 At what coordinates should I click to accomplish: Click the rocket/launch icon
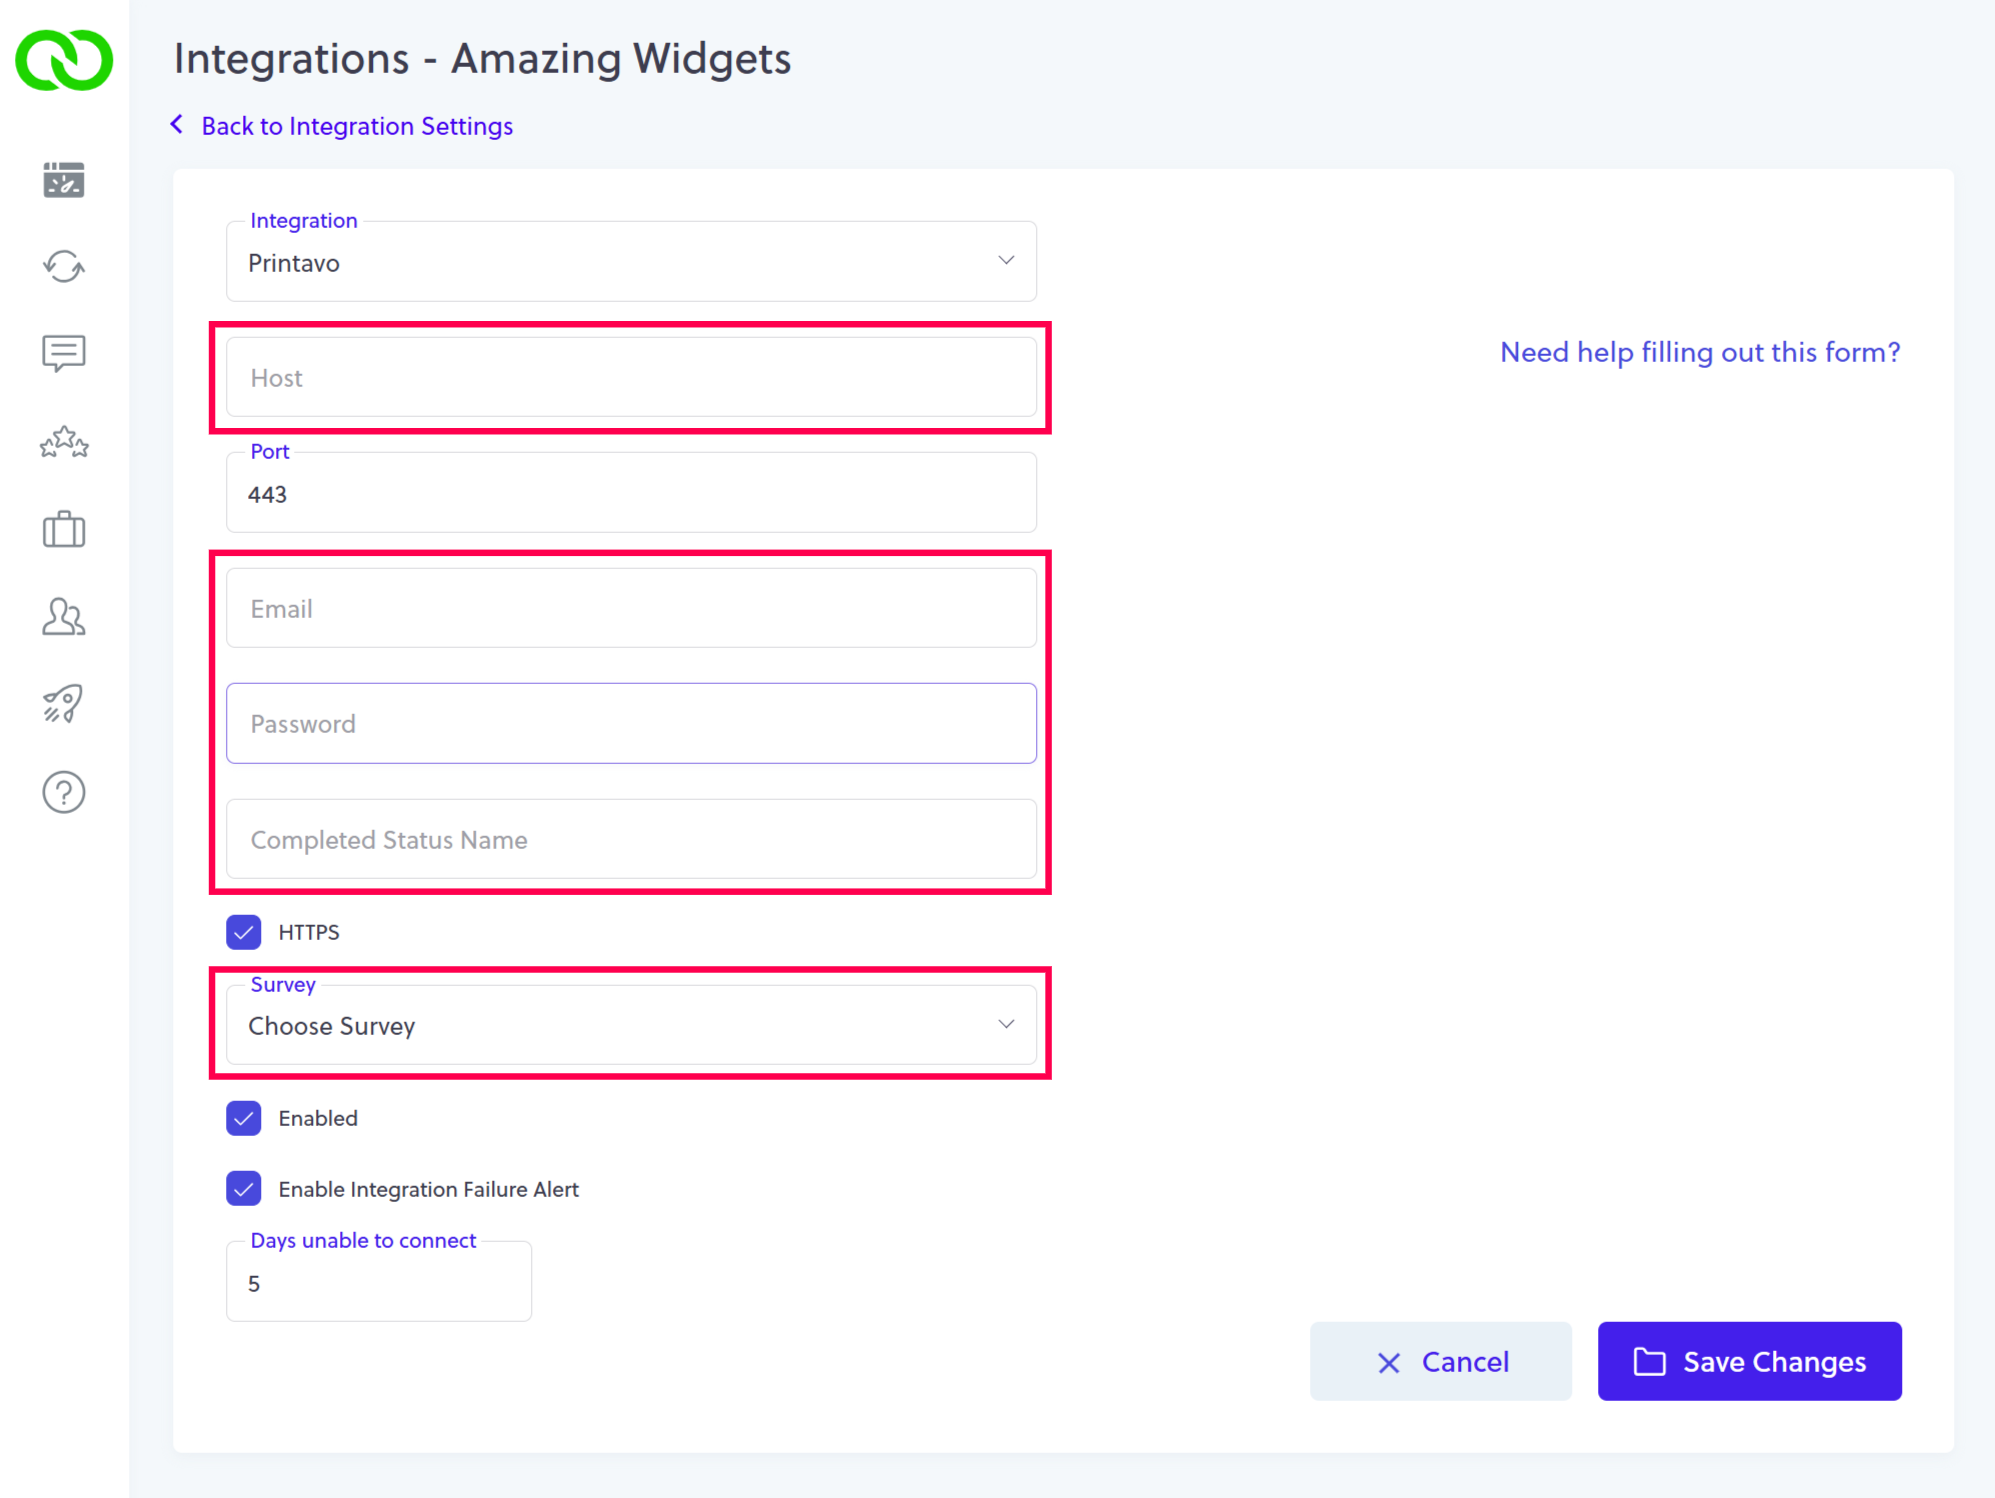tap(63, 703)
